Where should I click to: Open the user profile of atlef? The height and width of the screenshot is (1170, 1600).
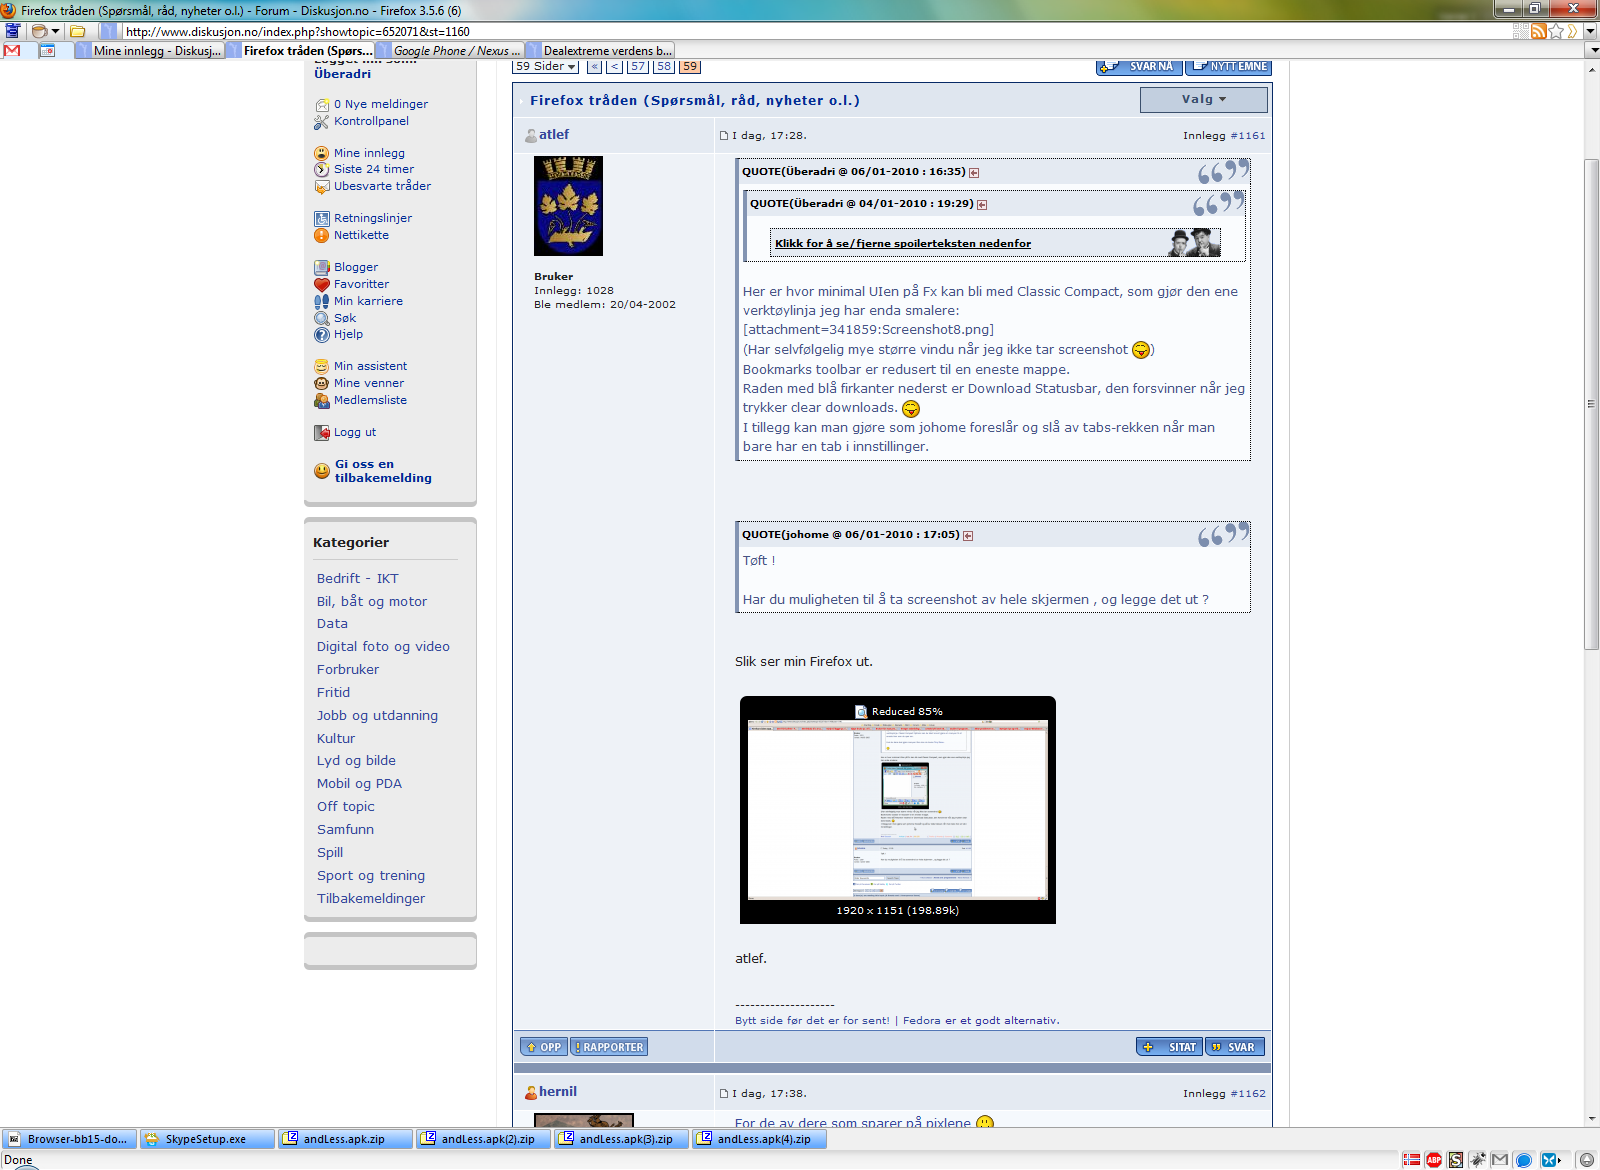[x=554, y=134]
